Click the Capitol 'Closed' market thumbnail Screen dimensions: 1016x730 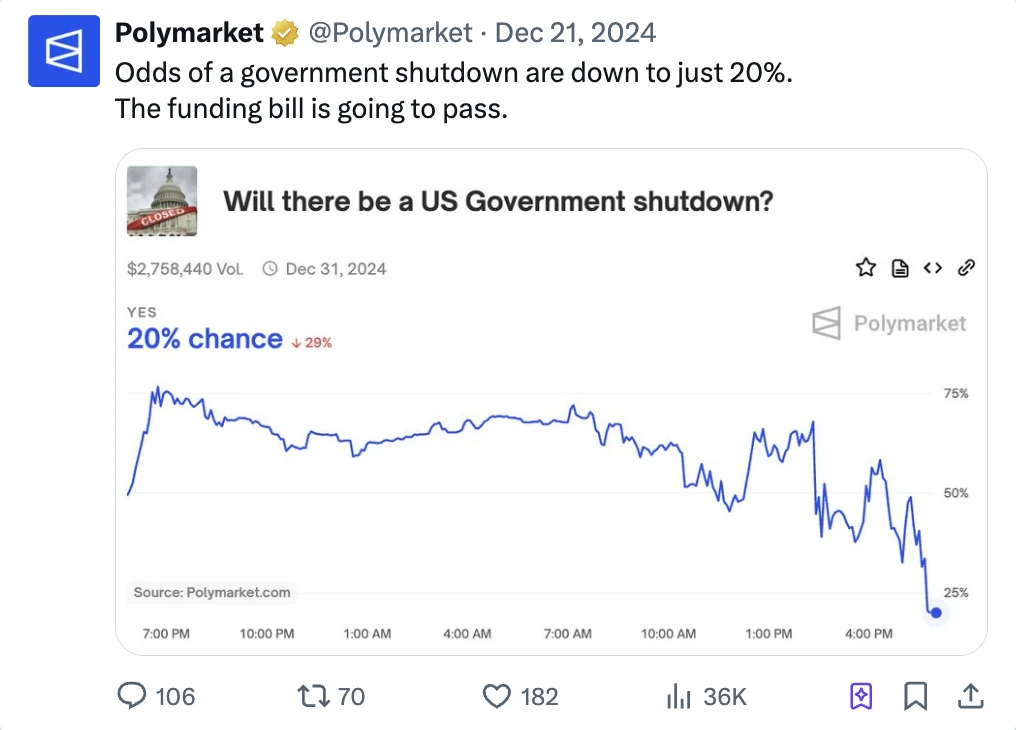point(162,201)
